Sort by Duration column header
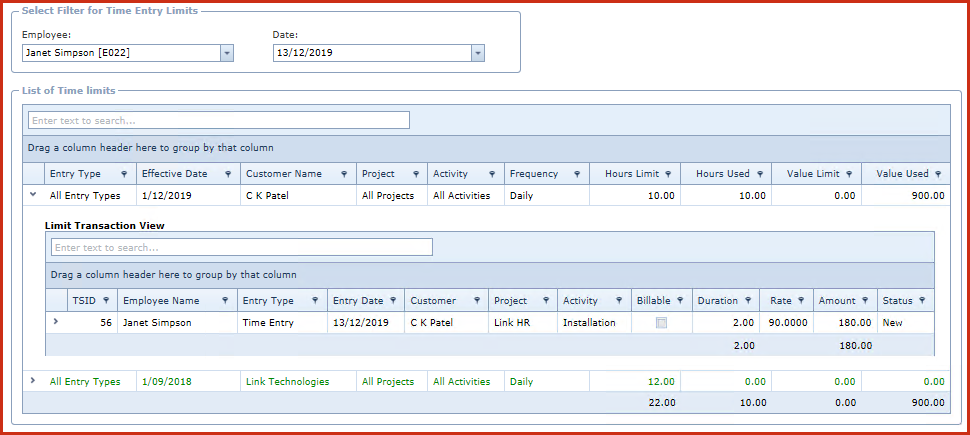The height and width of the screenshot is (435, 970). pyautogui.click(x=717, y=301)
